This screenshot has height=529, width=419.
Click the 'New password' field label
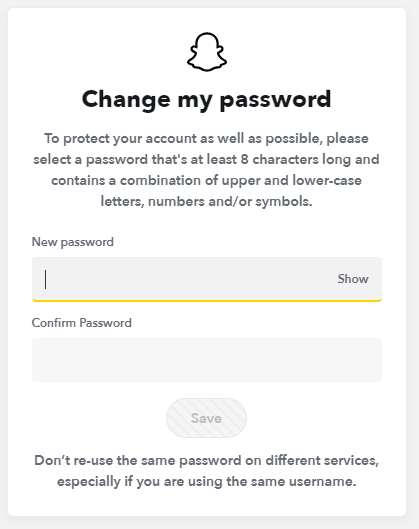(73, 242)
